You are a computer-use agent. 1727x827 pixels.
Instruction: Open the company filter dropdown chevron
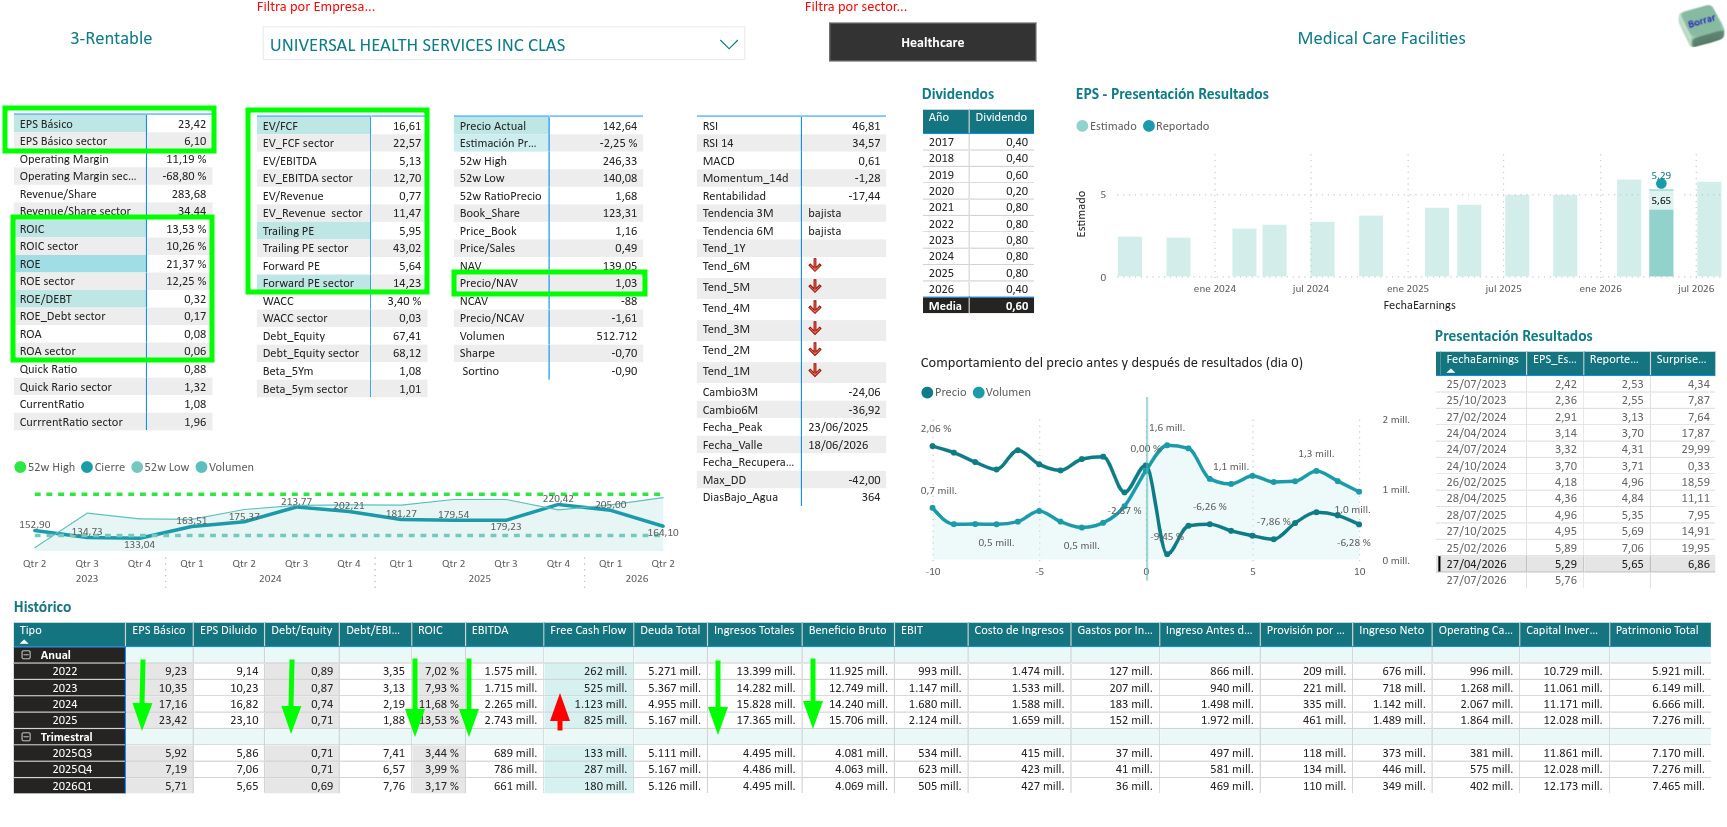point(729,44)
